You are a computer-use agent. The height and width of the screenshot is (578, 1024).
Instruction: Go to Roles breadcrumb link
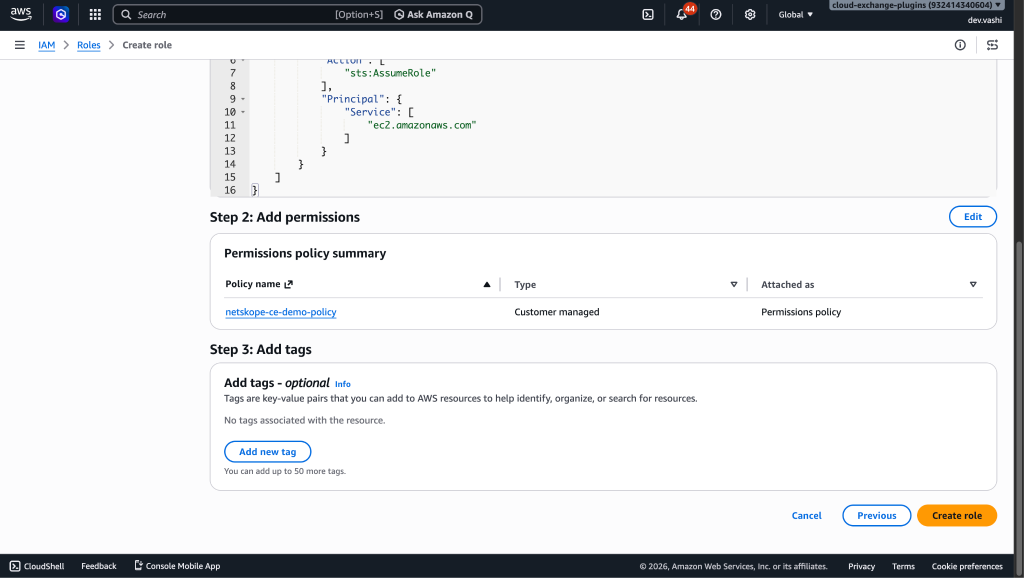tap(89, 45)
